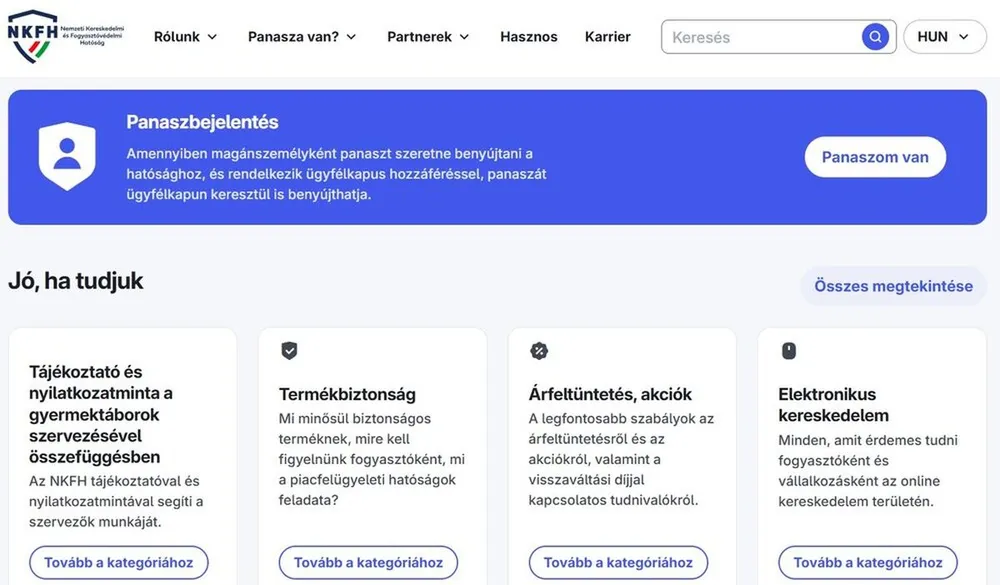Click the search magnifier icon
The image size is (1000, 585).
tap(874, 36)
